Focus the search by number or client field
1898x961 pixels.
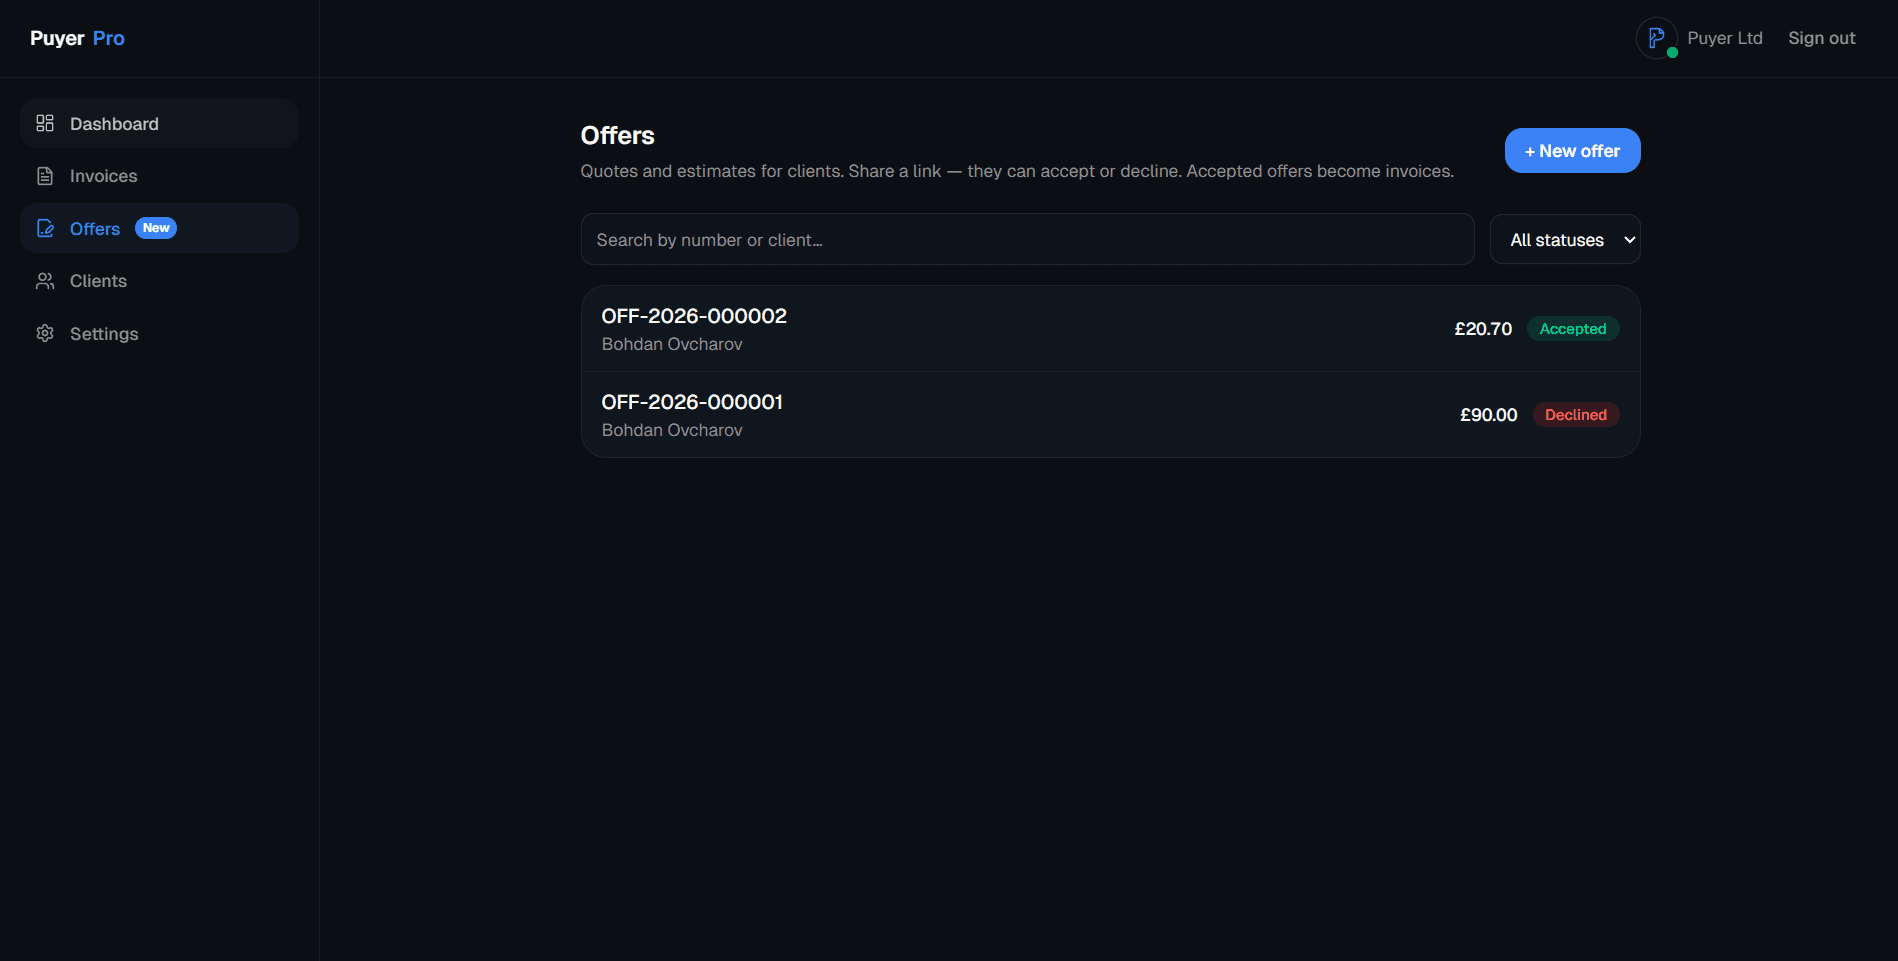click(1027, 240)
